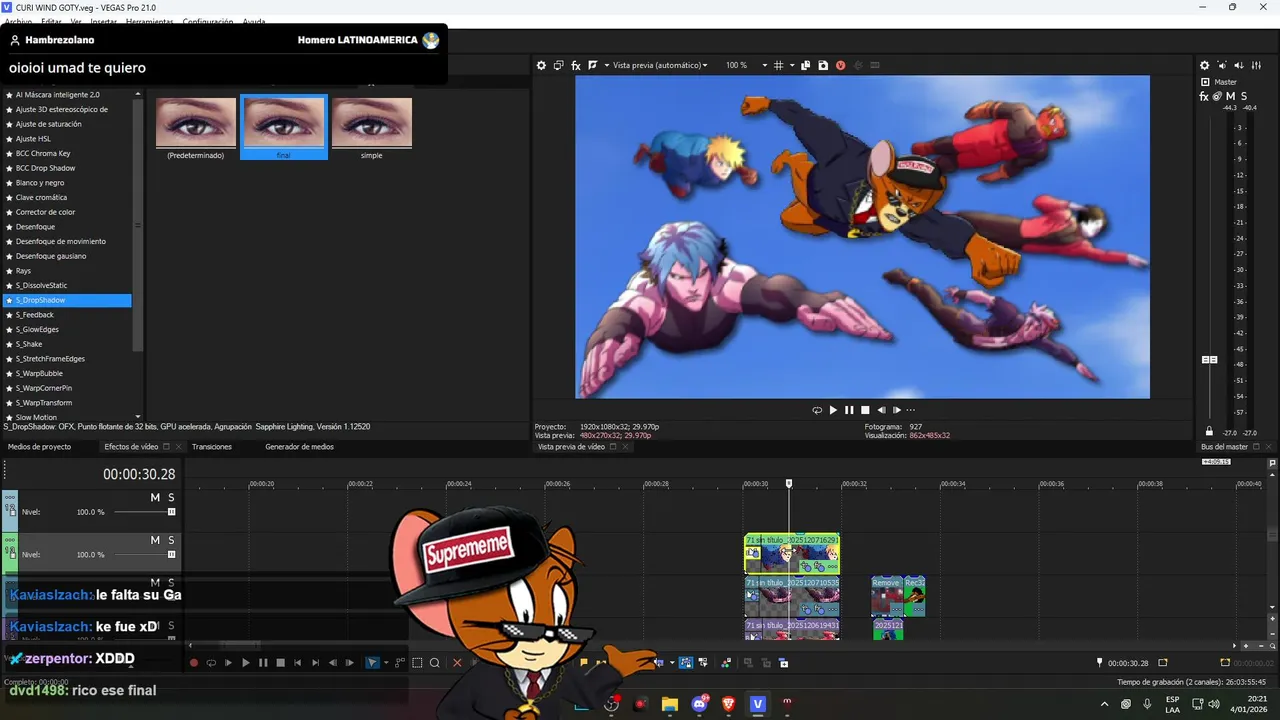Screen dimensions: 1280x720
Task: Open Discord from the Windows taskbar
Action: click(700, 704)
